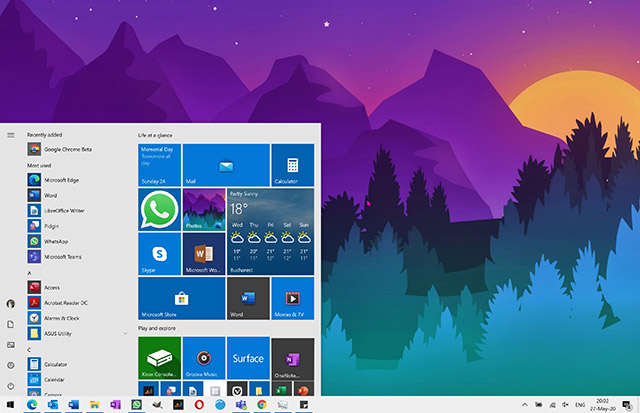Open the Bucharest weather forecast tile
The width and height of the screenshot is (640, 413).
(x=270, y=231)
